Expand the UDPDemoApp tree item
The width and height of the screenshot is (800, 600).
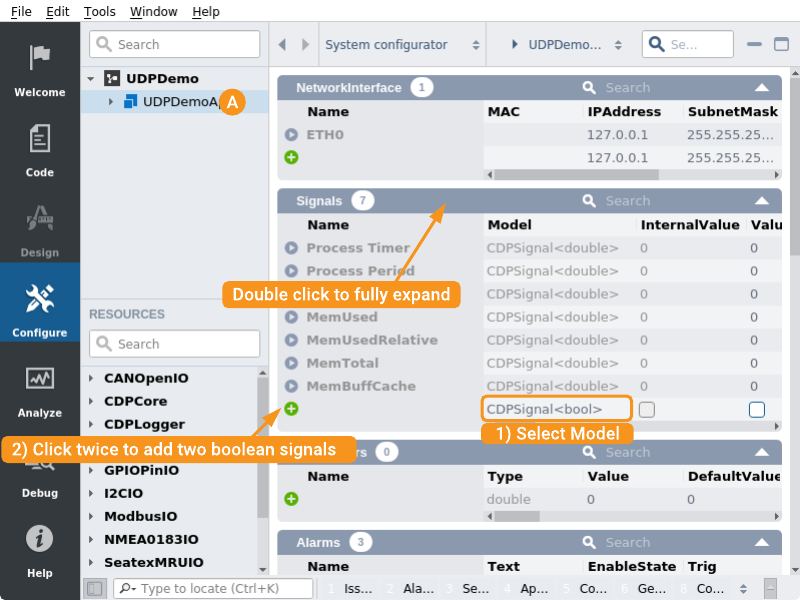point(111,102)
